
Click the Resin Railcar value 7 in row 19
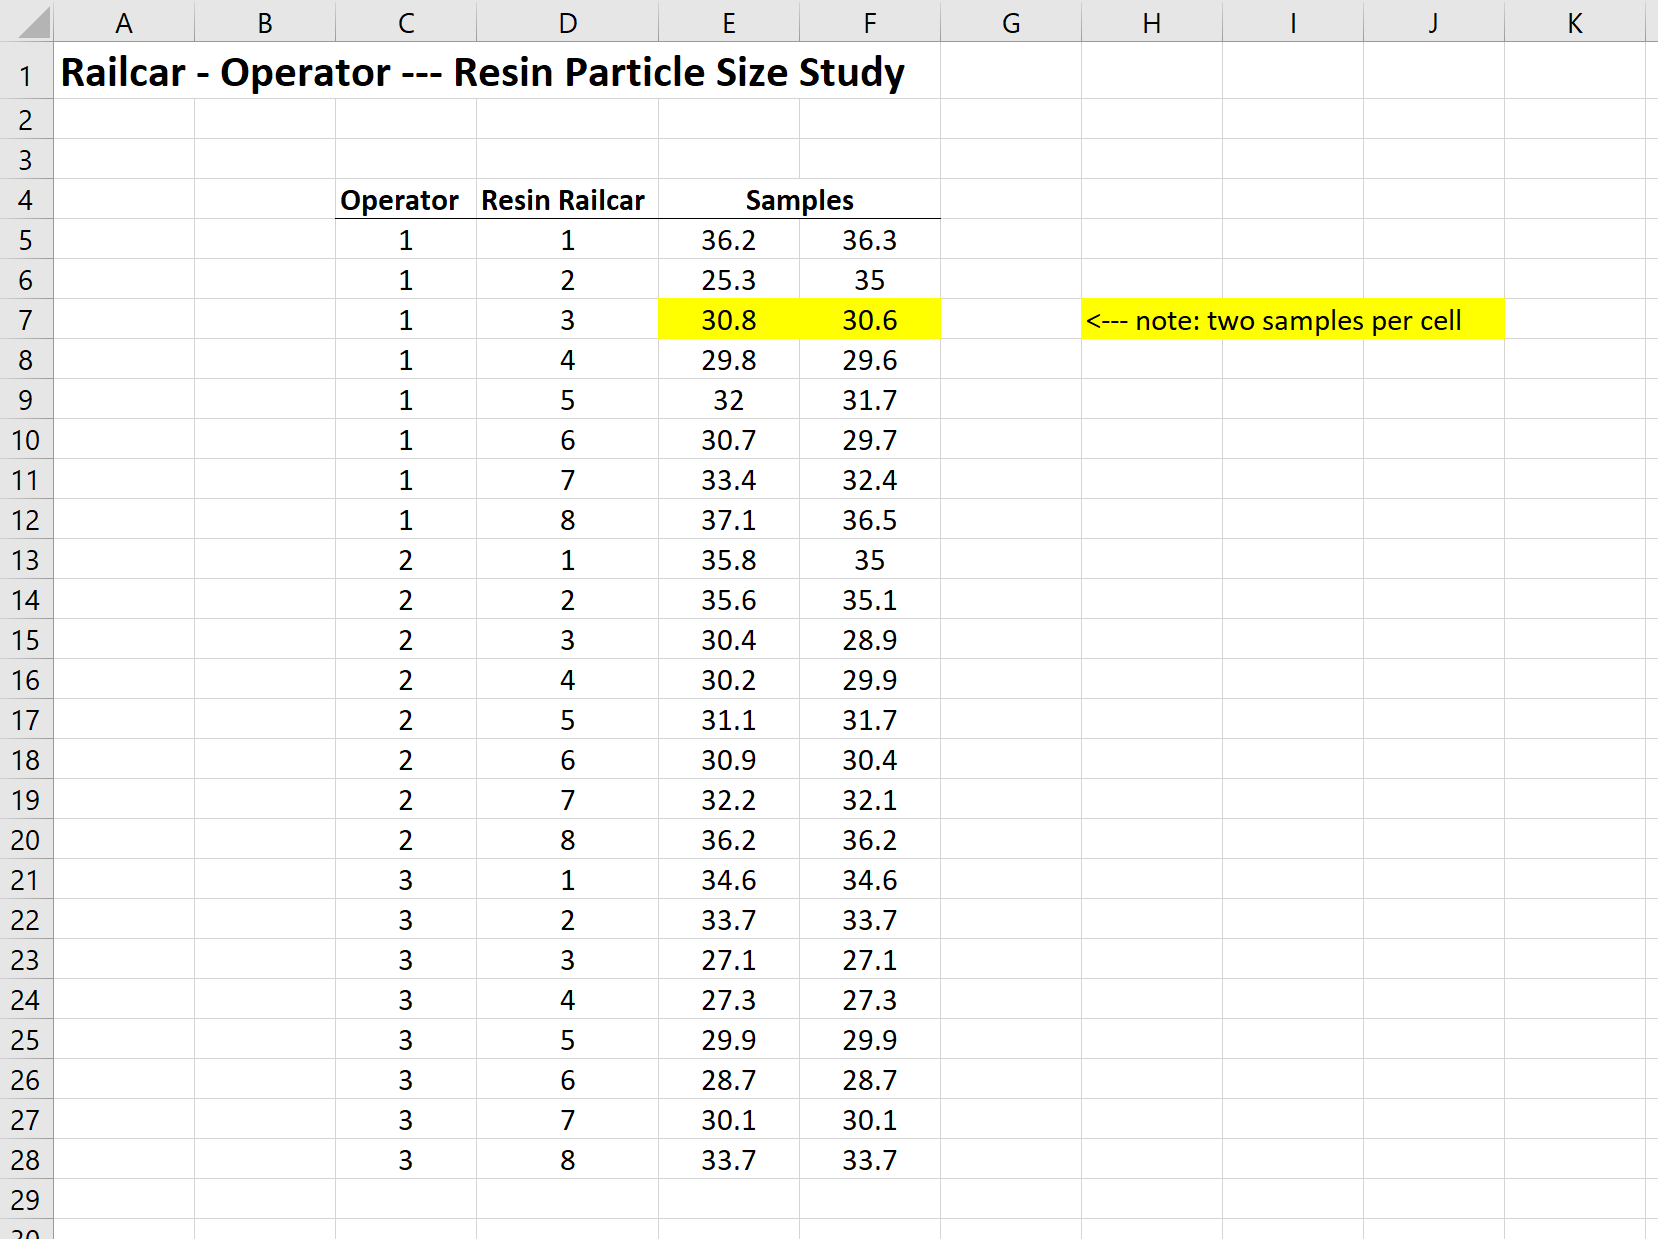tap(568, 800)
